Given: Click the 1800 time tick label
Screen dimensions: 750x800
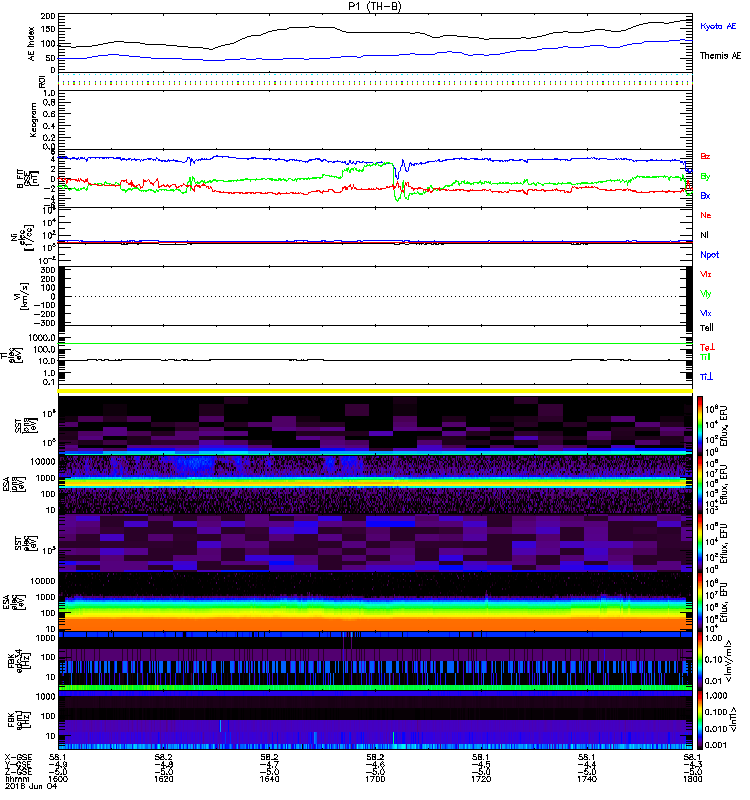Looking at the screenshot, I should click(692, 779).
